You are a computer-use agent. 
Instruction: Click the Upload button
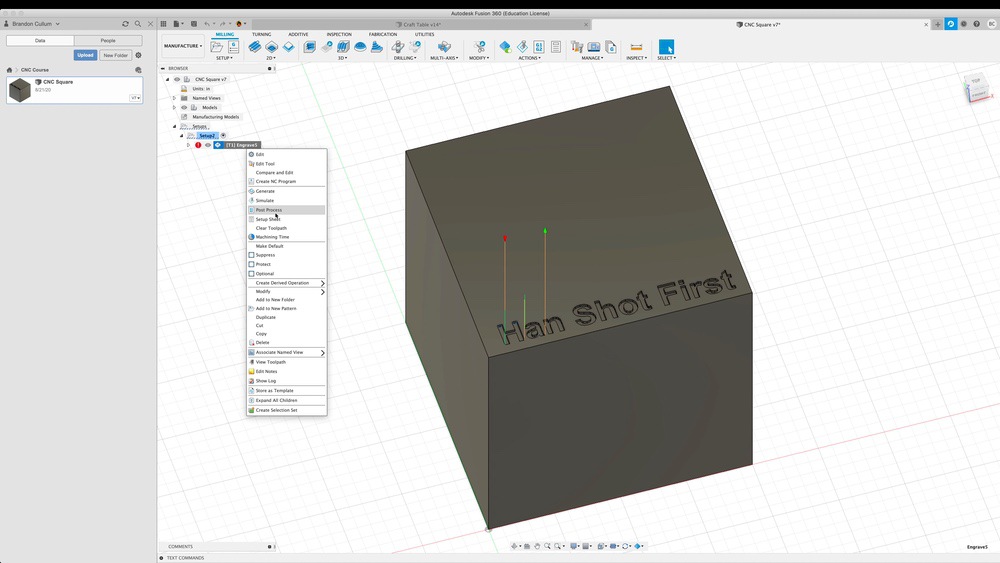[85, 55]
